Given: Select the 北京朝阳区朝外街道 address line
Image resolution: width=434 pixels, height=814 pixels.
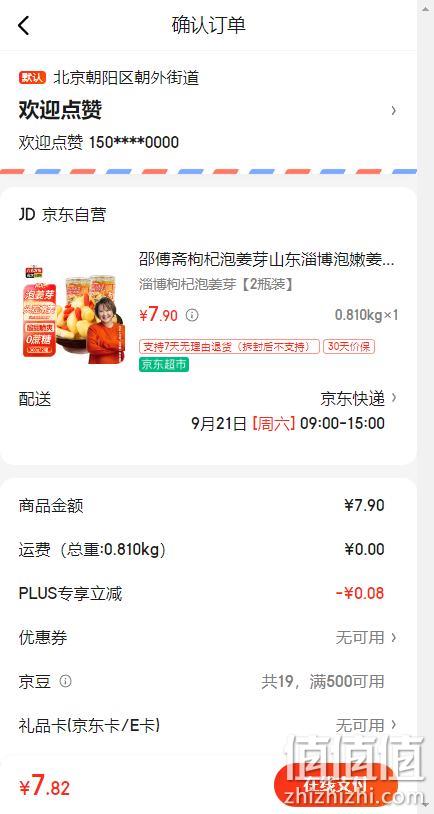Looking at the screenshot, I should pyautogui.click(x=127, y=78).
